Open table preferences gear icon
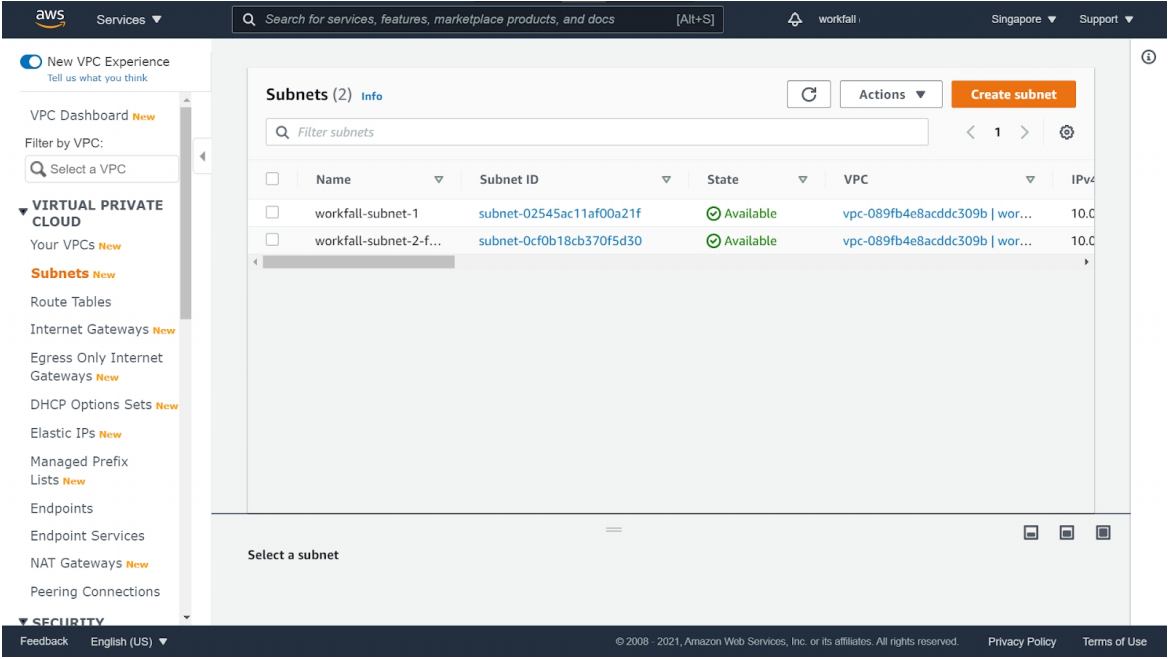The width and height of the screenshot is (1168, 659). tap(1067, 132)
